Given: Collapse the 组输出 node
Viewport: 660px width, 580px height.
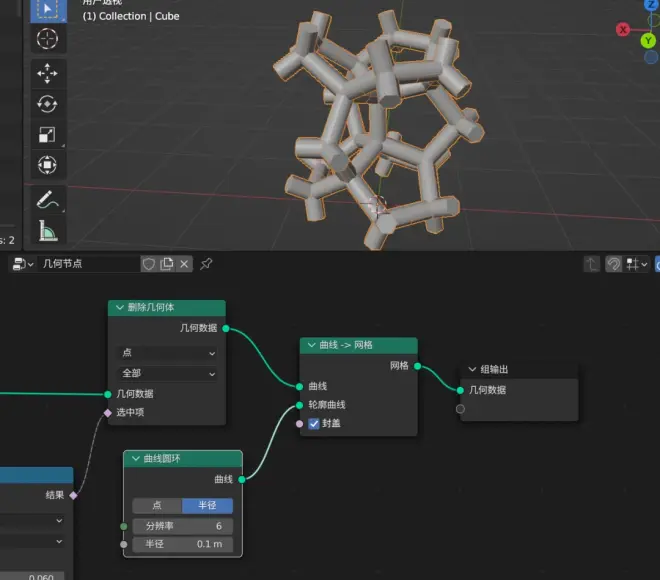Looking at the screenshot, I should (x=471, y=369).
